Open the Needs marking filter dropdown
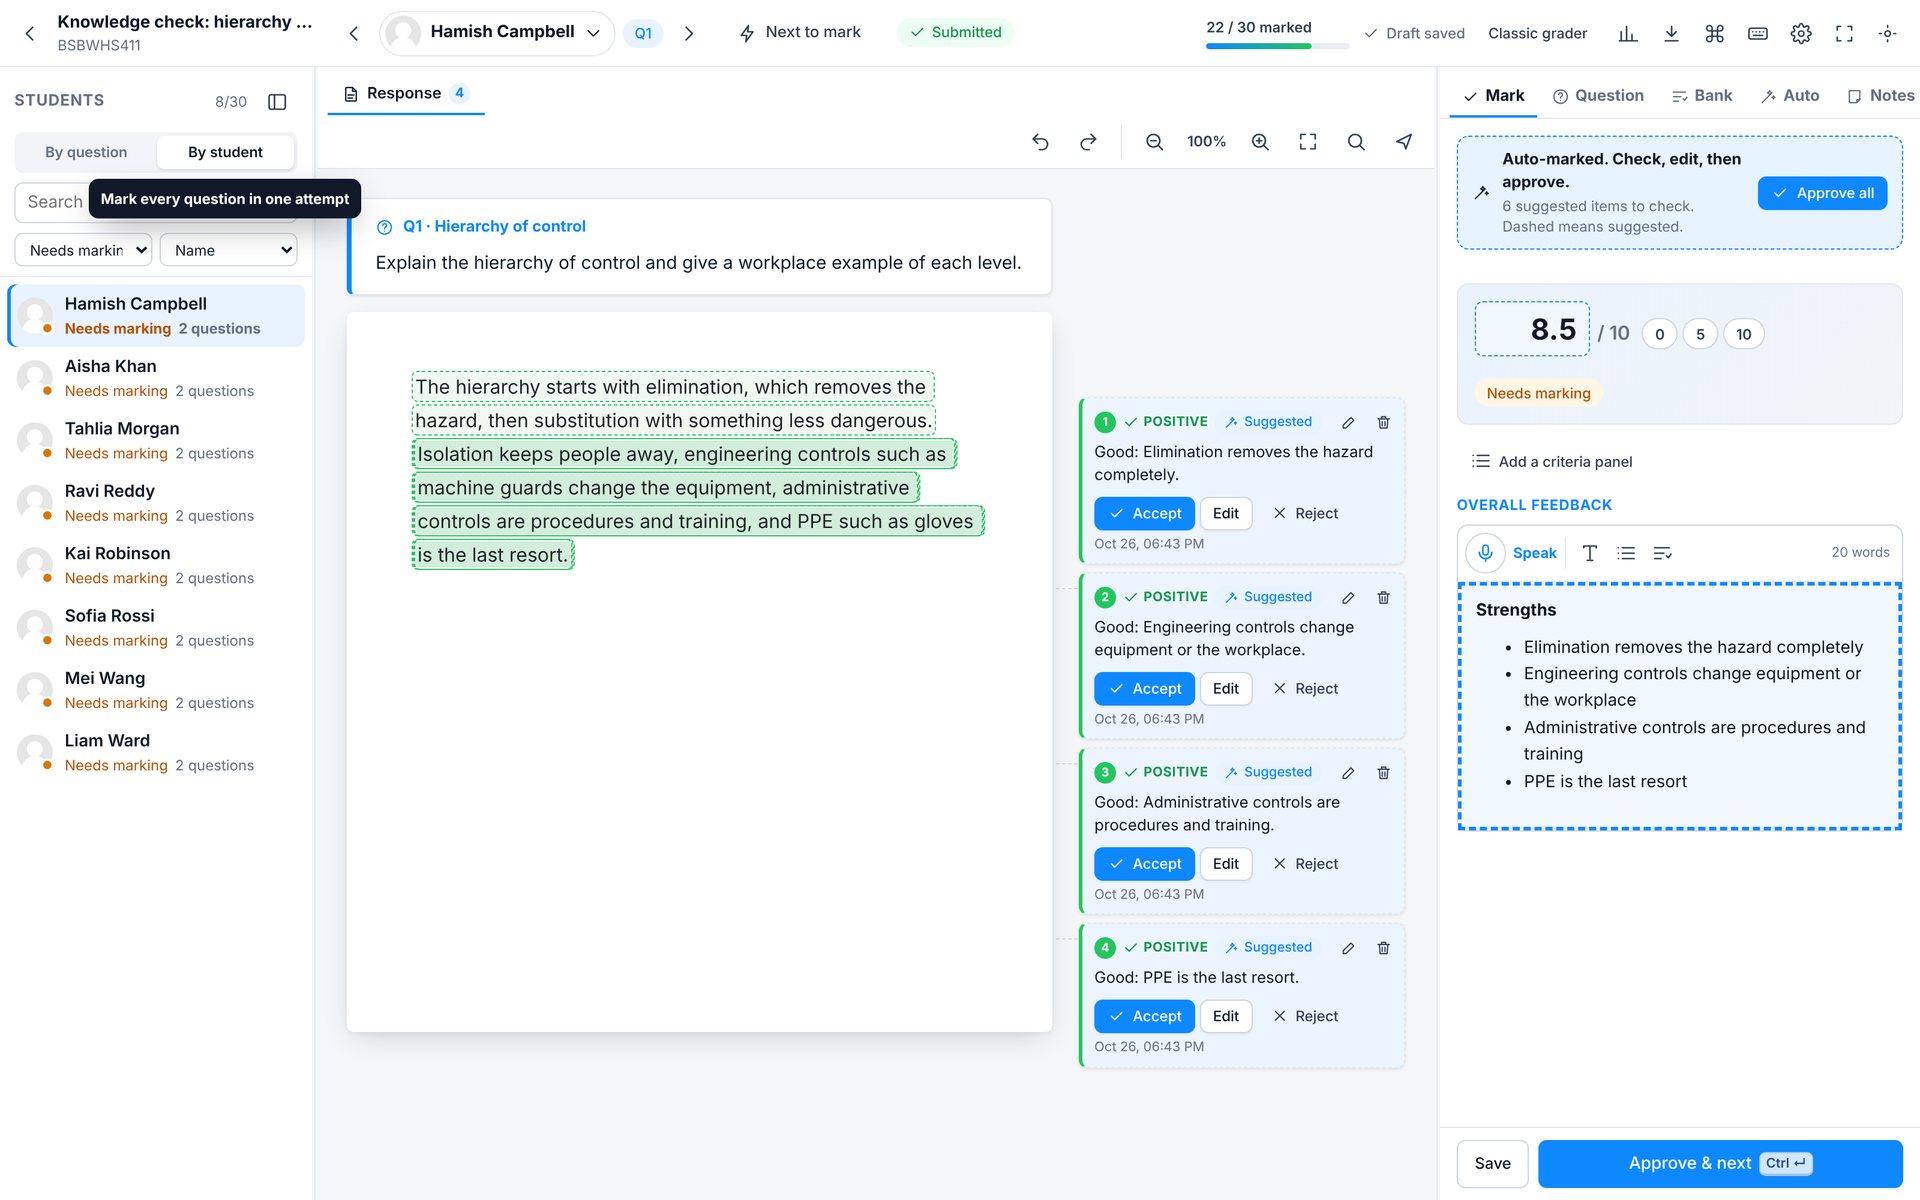This screenshot has width=1920, height=1200. [x=83, y=250]
